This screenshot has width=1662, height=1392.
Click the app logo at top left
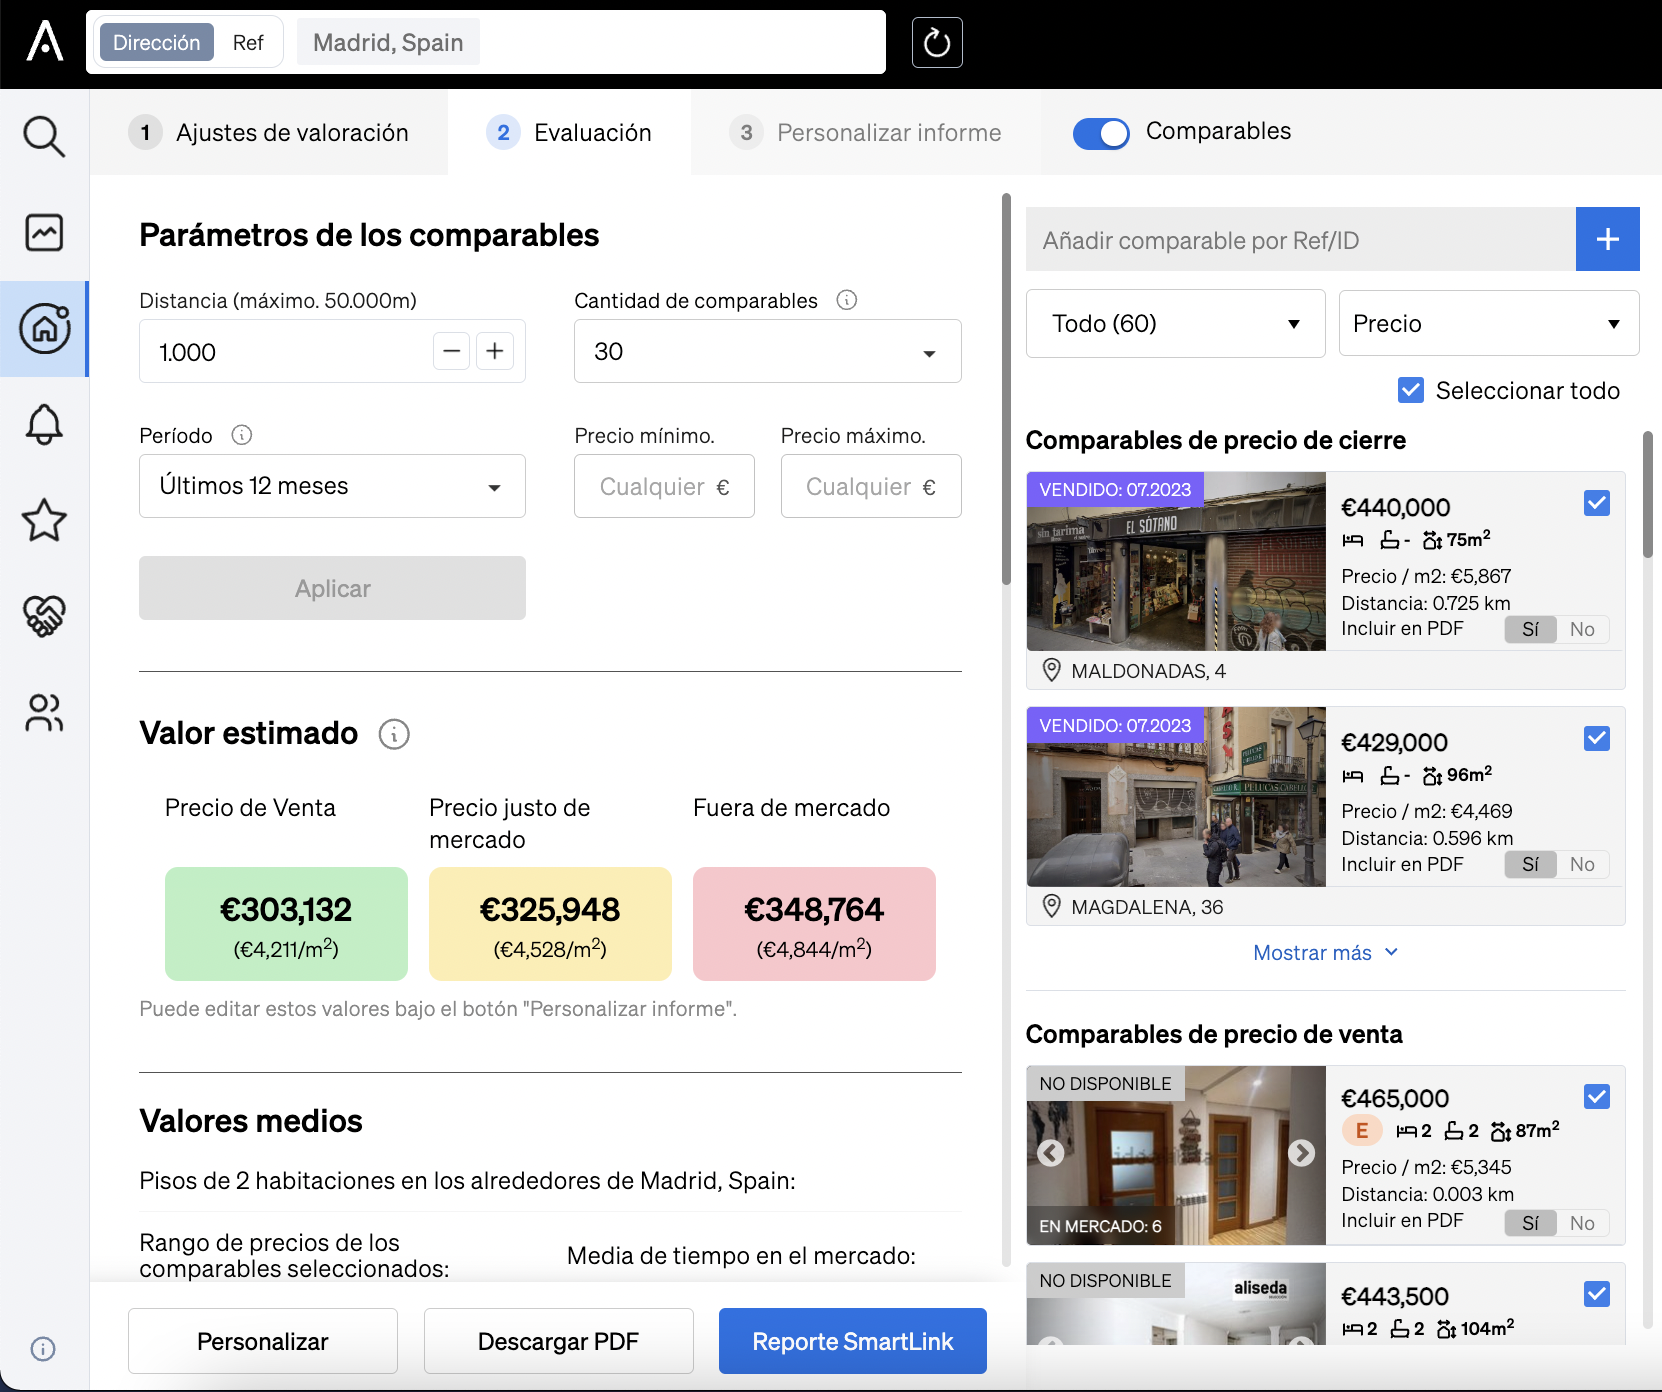pos(45,42)
